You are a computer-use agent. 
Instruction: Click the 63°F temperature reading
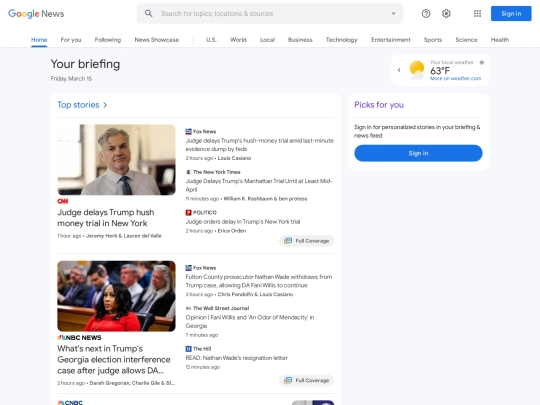point(440,71)
